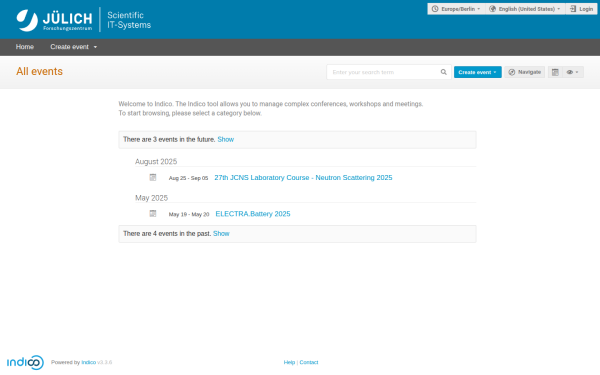Click the 'August 2025' month heading
This screenshot has height=375, width=600.
pos(156,161)
